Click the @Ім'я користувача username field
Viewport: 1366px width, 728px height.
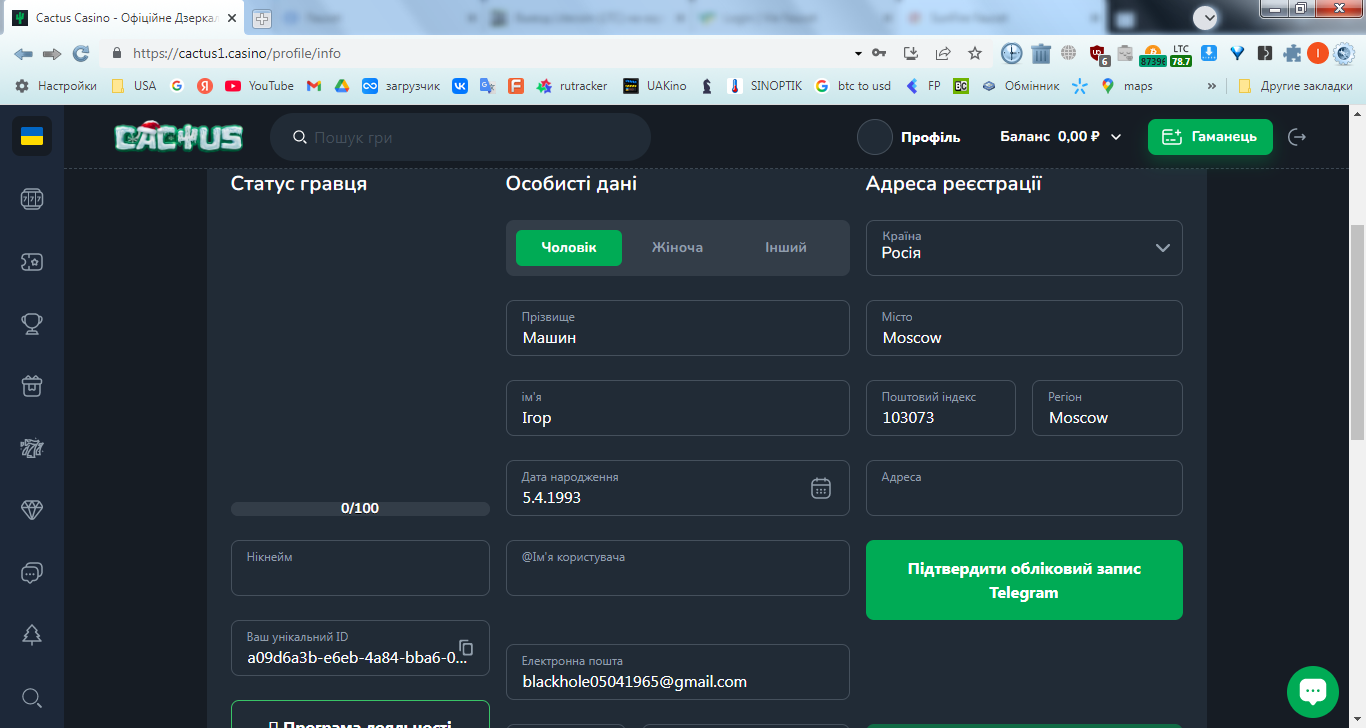coord(678,568)
